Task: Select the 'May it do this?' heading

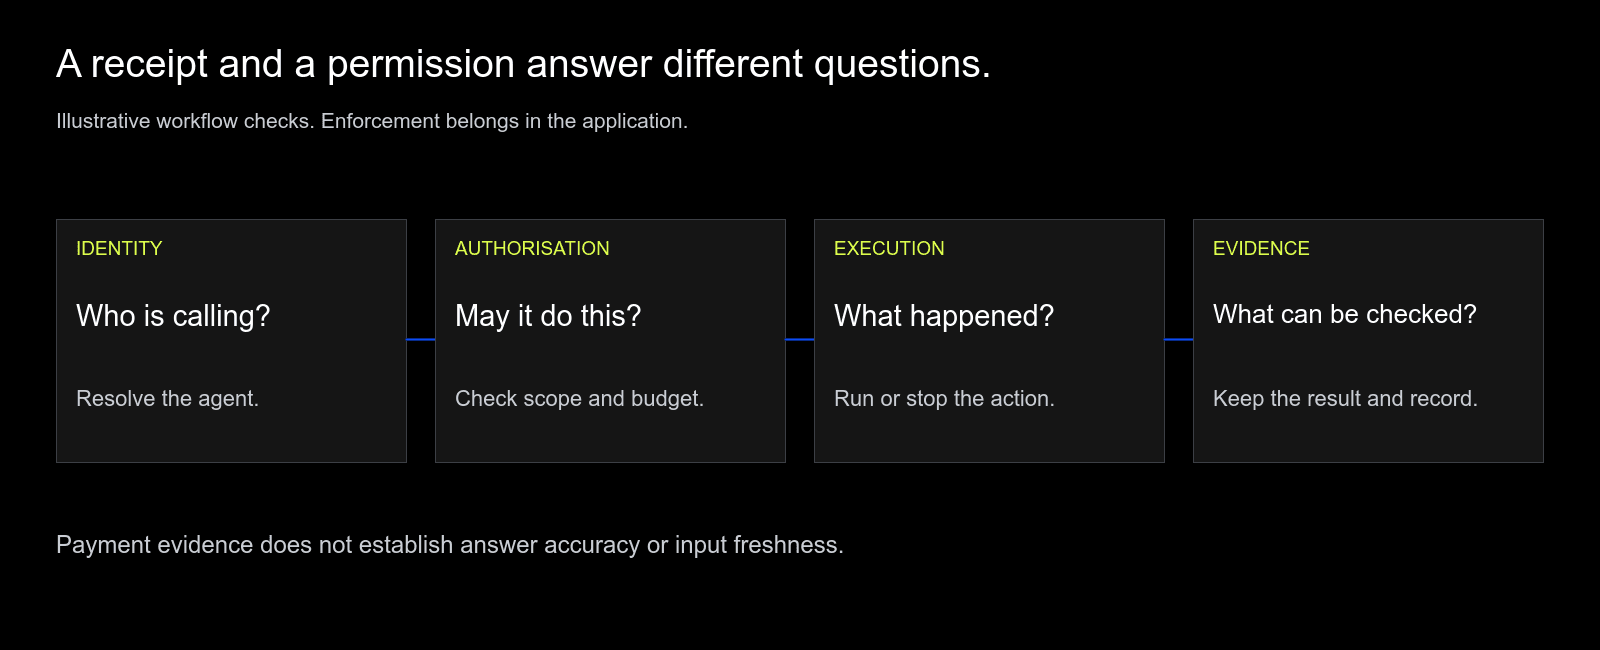Action: 548,316
